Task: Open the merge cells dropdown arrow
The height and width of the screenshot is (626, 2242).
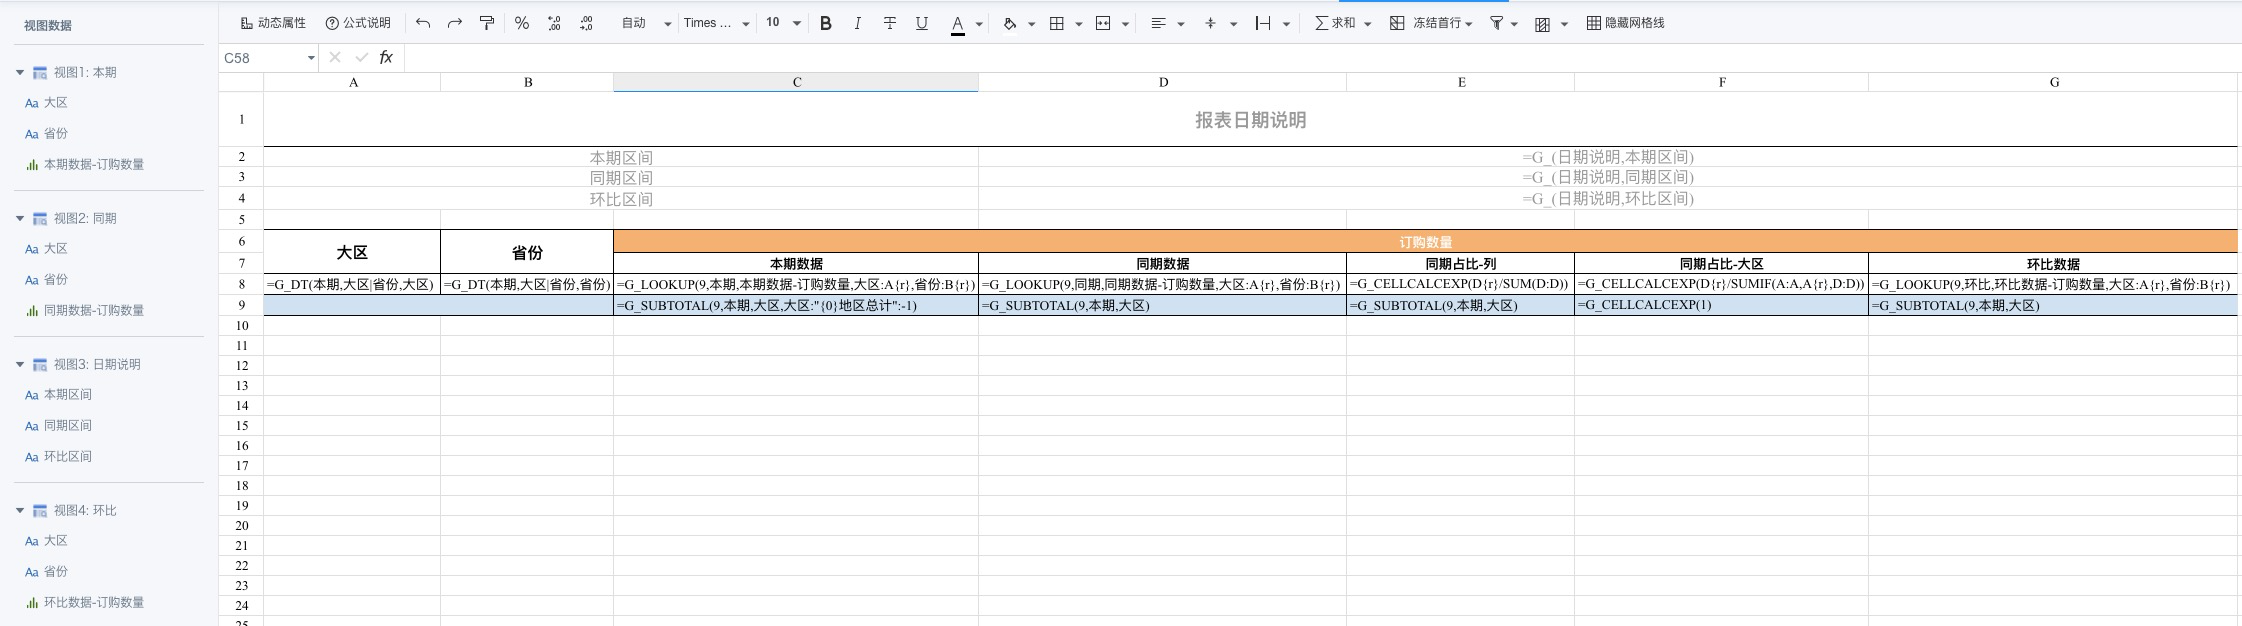Action: pyautogui.click(x=1125, y=24)
